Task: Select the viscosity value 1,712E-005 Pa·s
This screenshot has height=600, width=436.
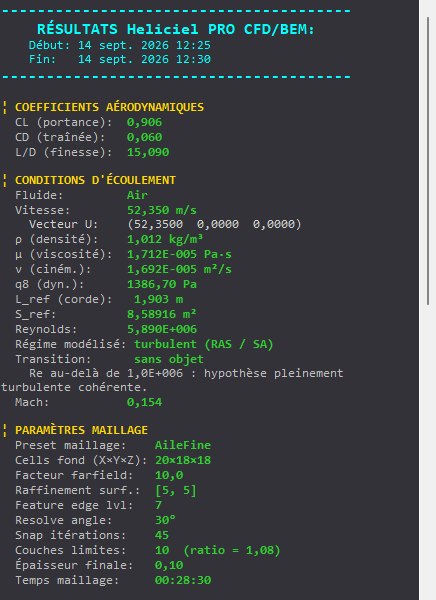Action: [179, 254]
